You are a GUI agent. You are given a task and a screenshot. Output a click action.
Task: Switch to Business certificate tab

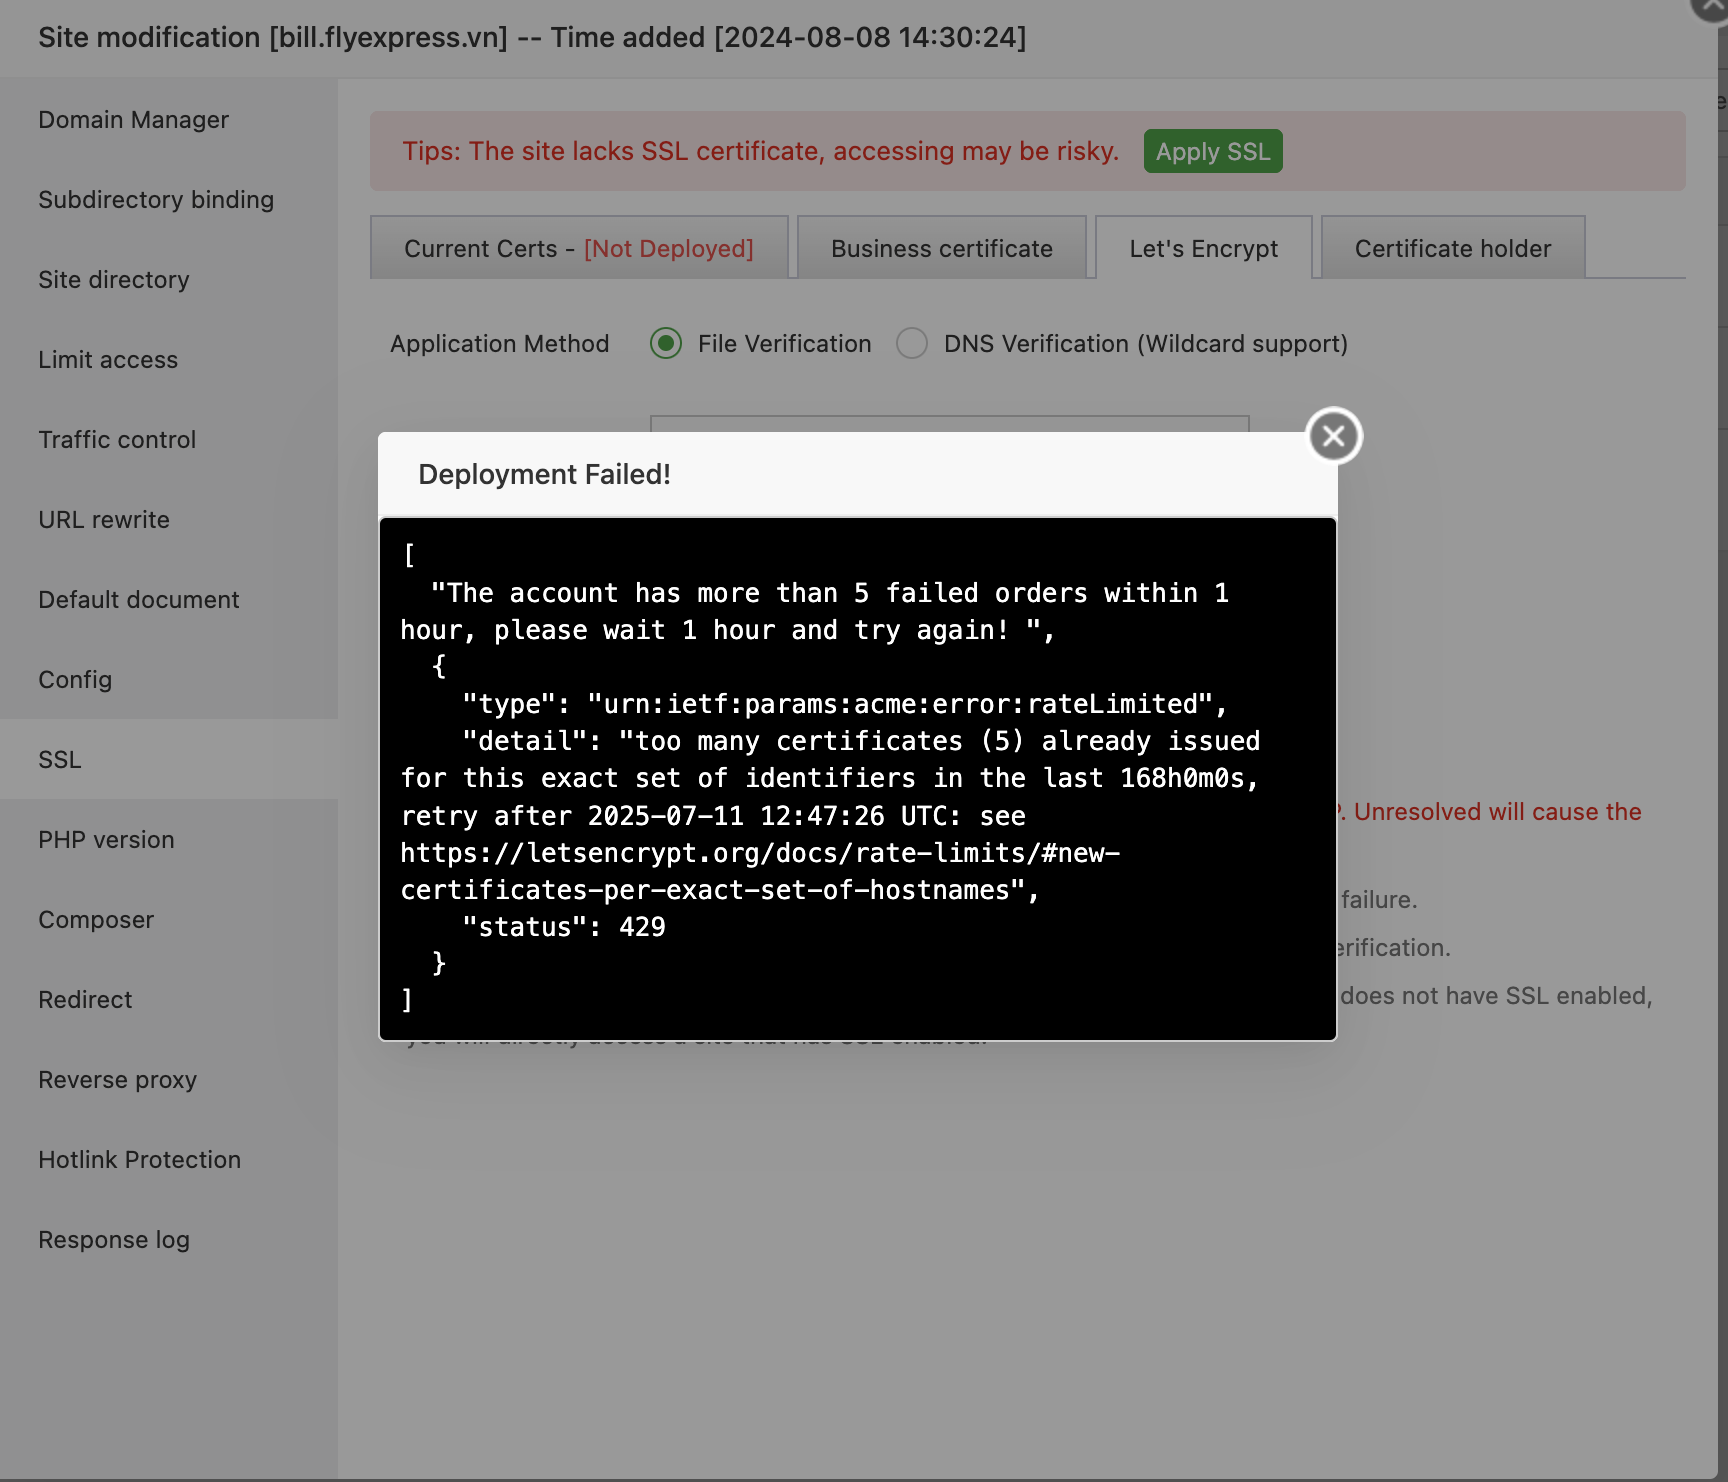pyautogui.click(x=942, y=248)
